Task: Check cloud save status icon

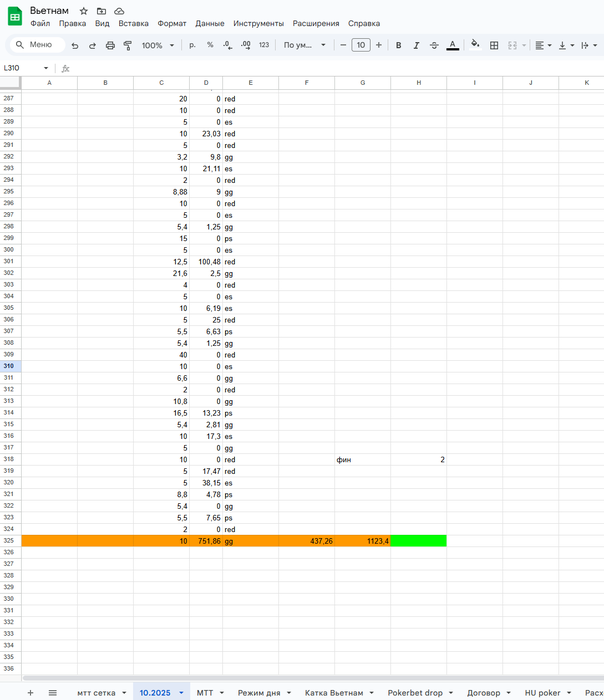Action: [x=119, y=11]
